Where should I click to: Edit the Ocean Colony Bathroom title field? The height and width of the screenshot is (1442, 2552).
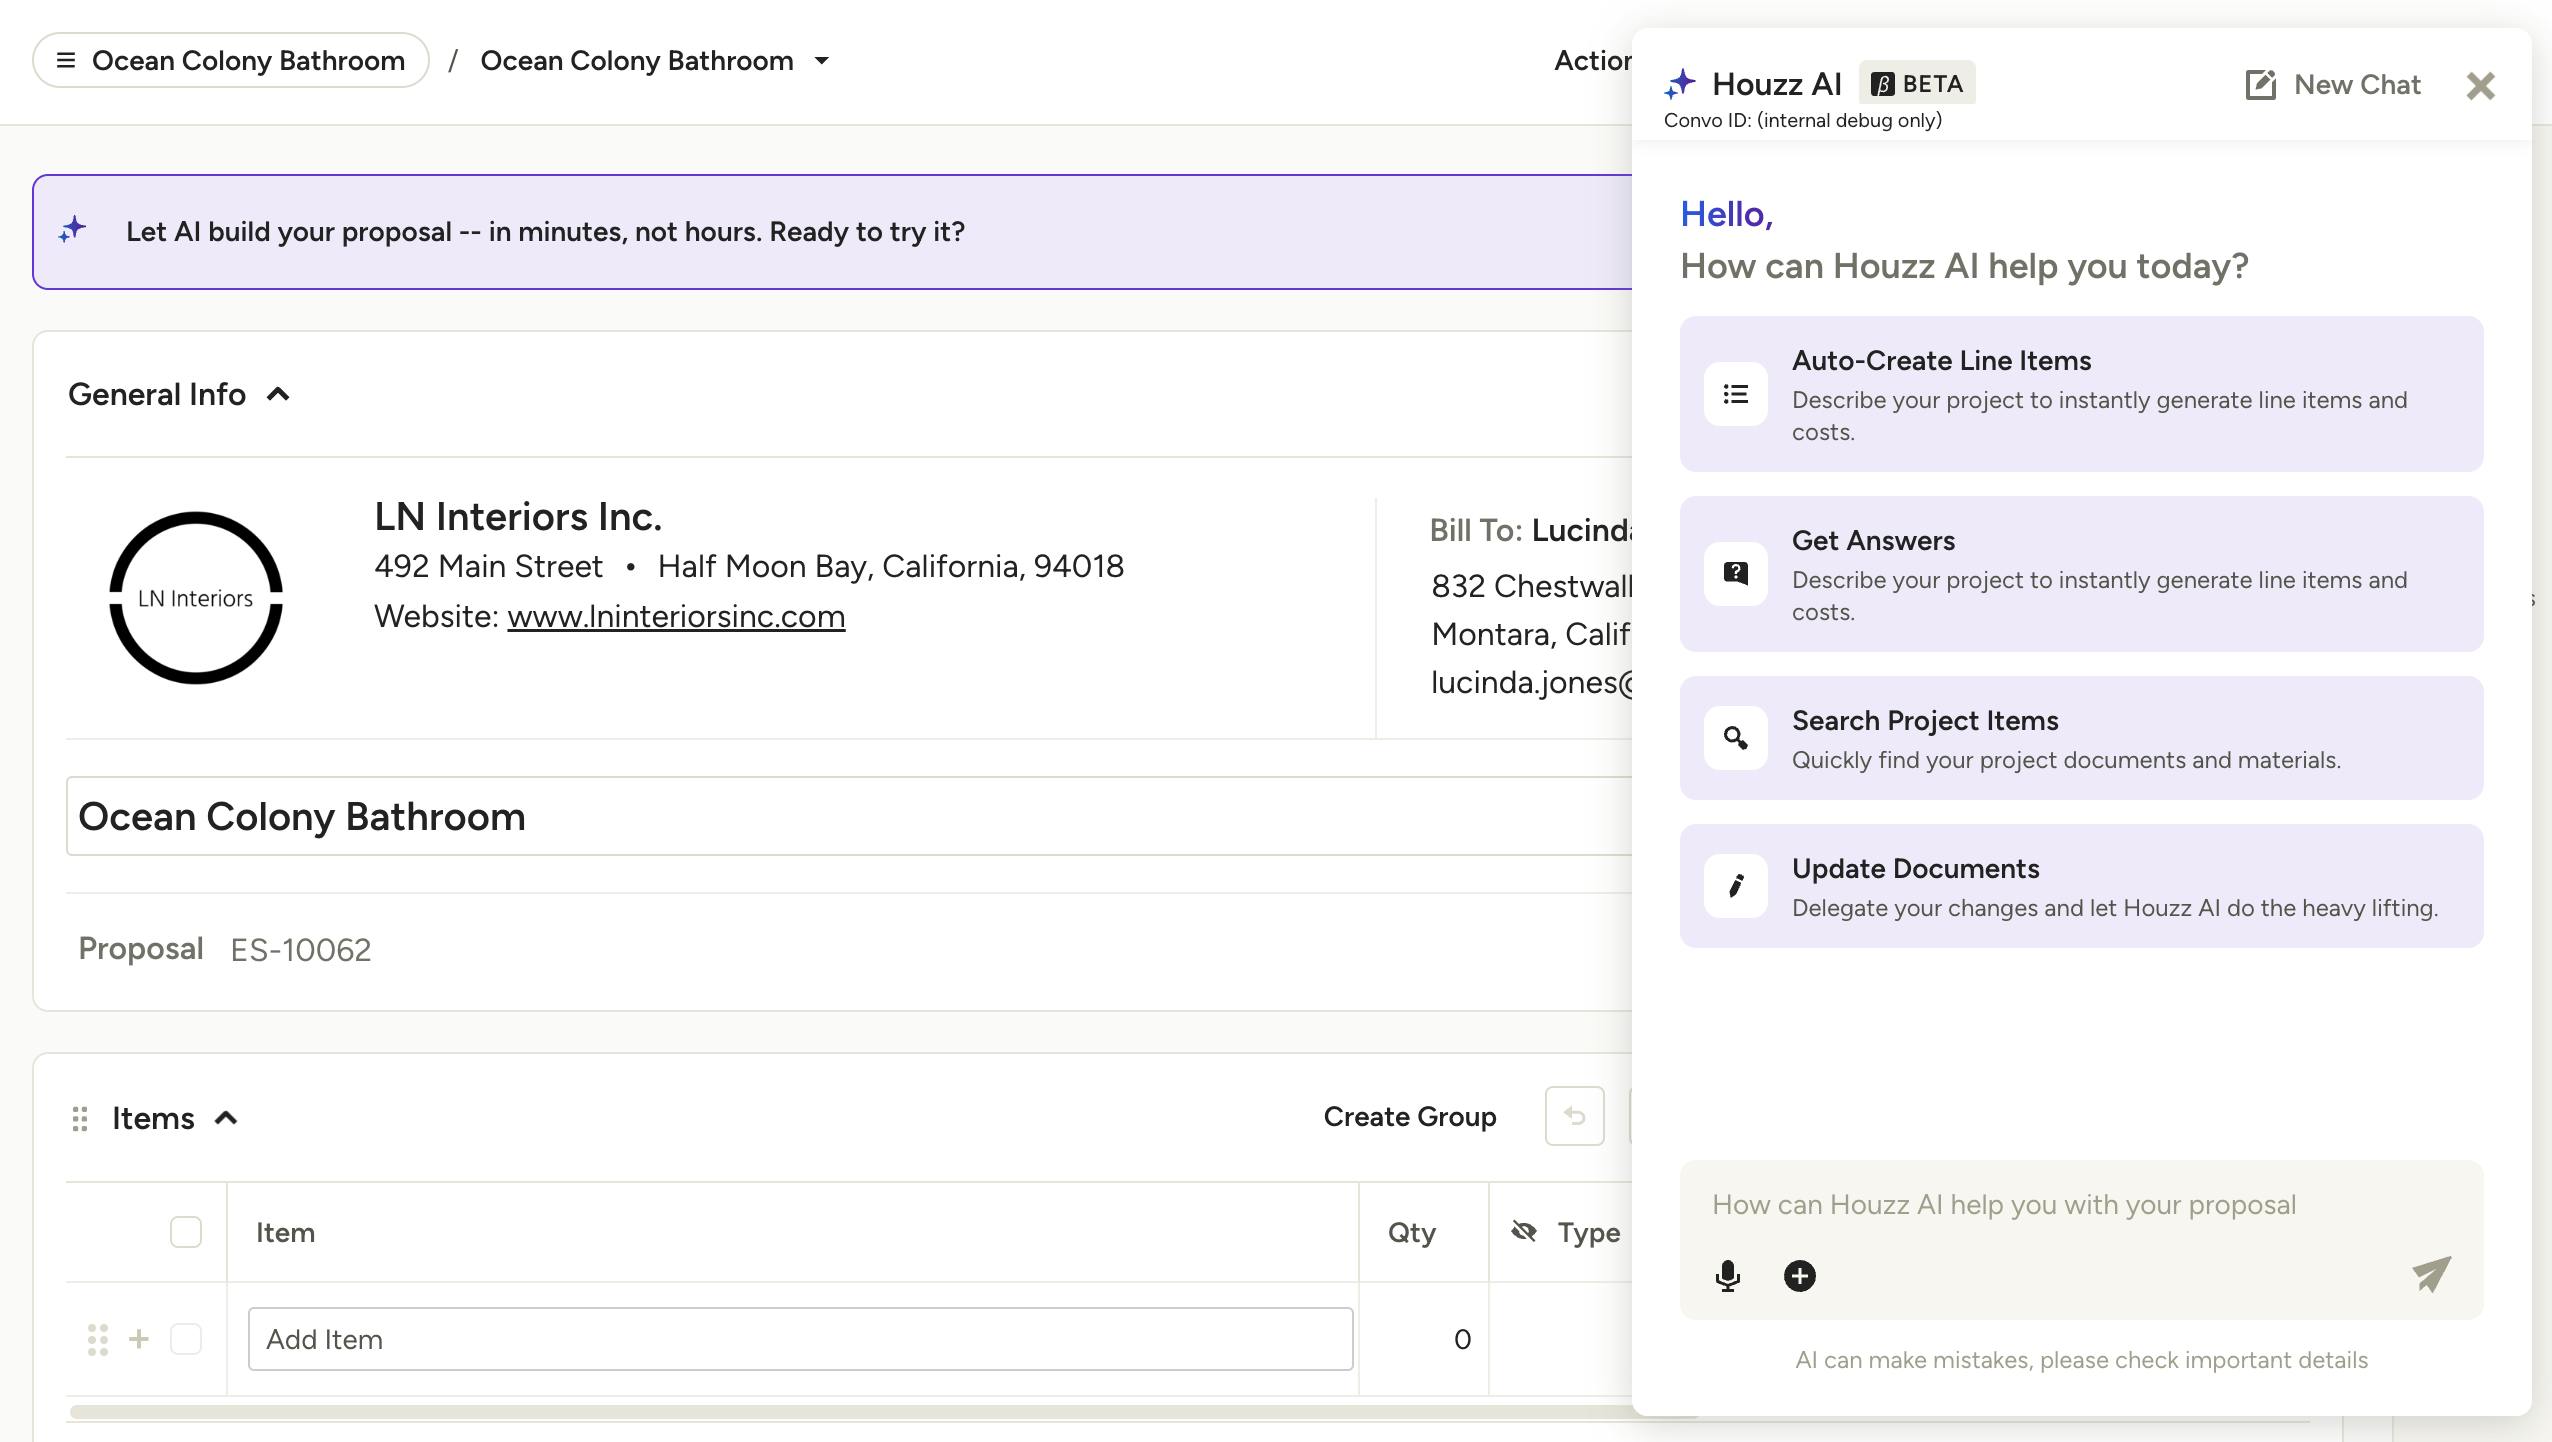point(848,816)
